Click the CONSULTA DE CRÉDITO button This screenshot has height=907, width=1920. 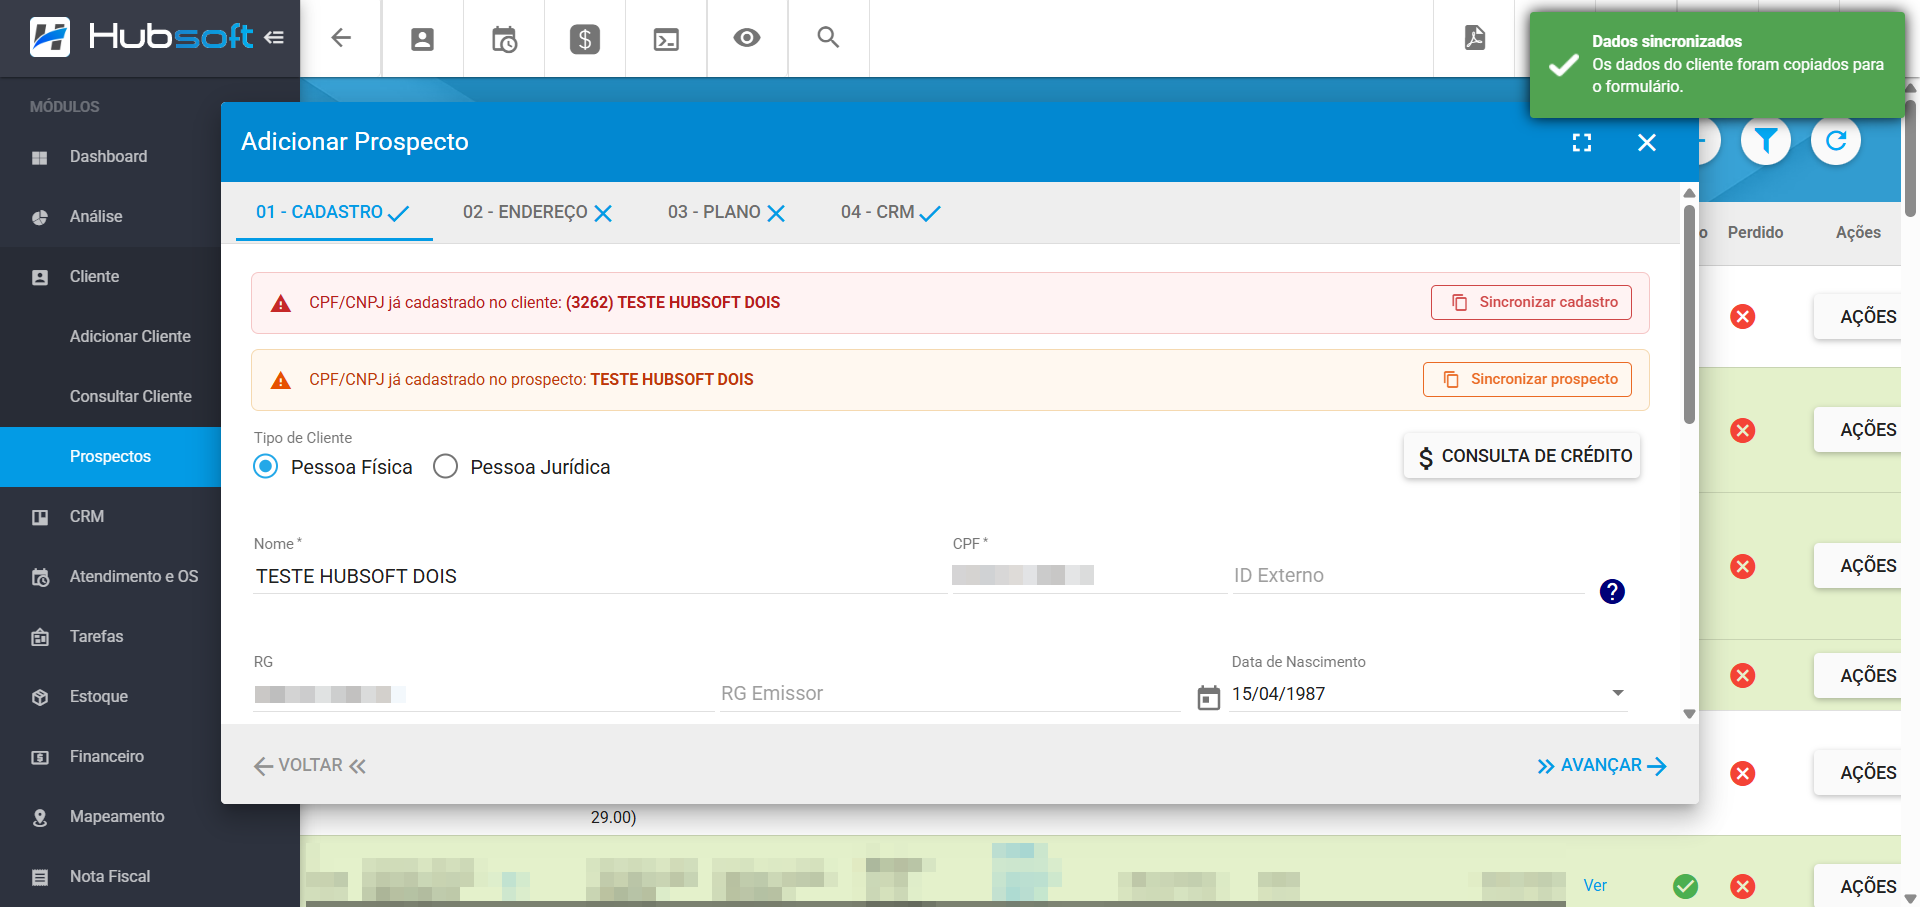(1522, 456)
